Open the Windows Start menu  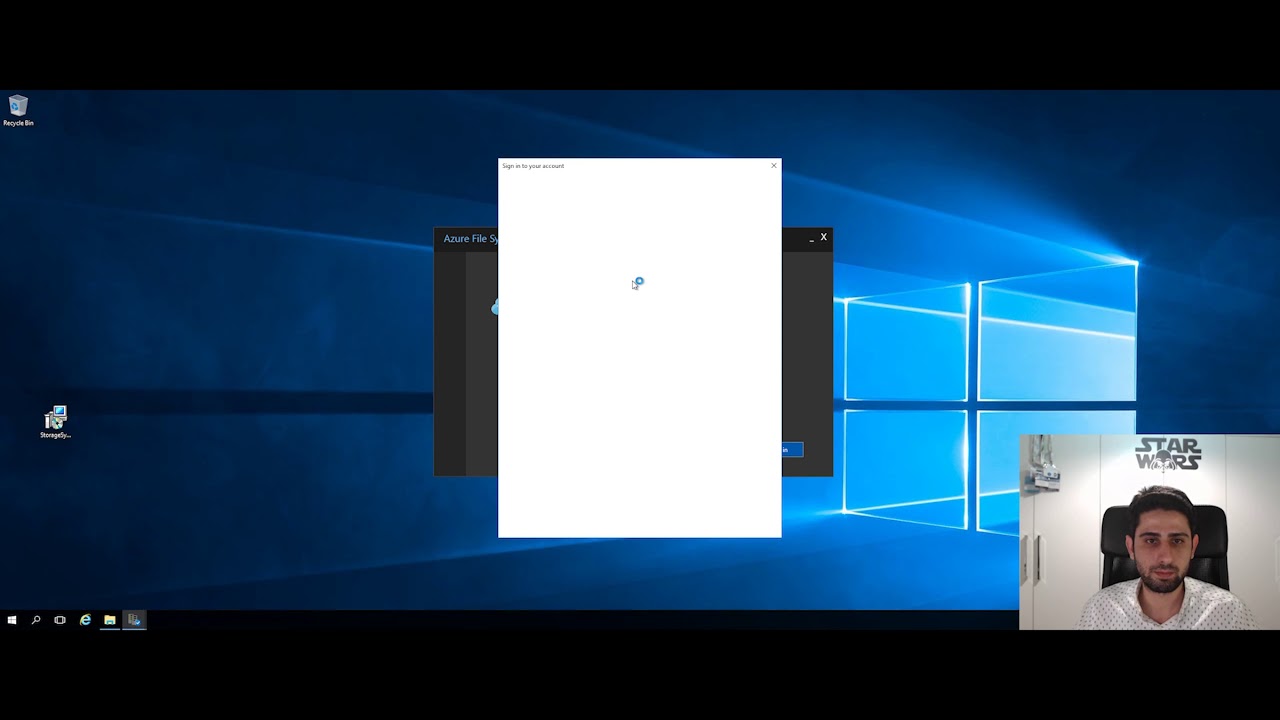[12, 620]
